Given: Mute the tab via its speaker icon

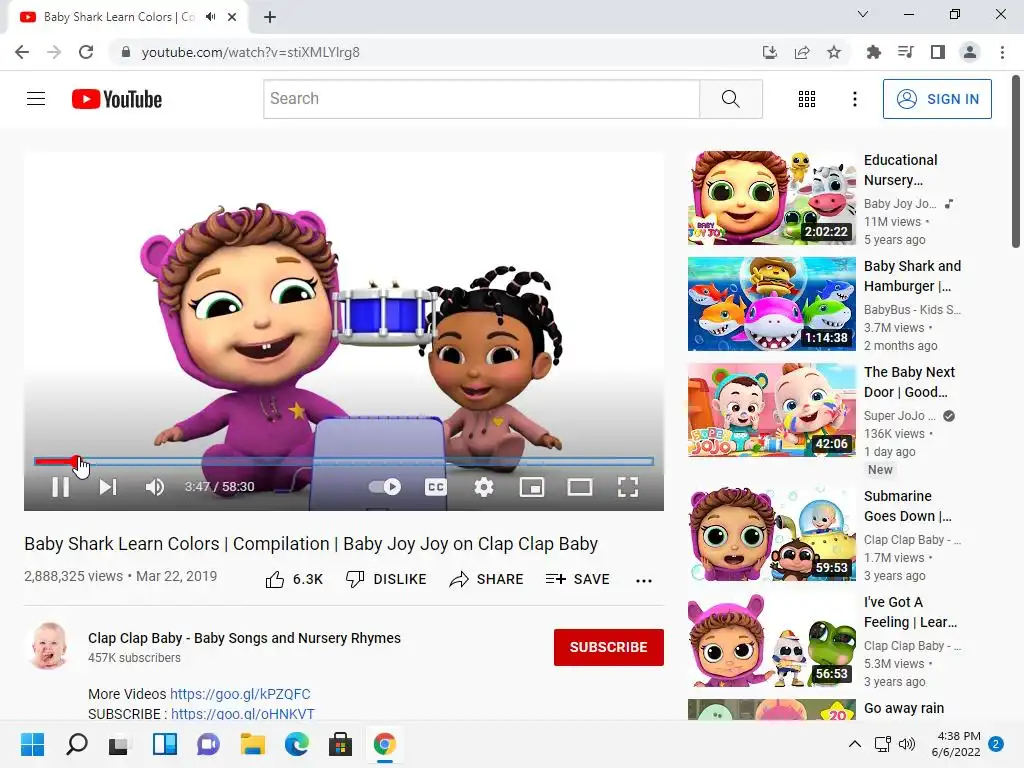Looking at the screenshot, I should (210, 17).
